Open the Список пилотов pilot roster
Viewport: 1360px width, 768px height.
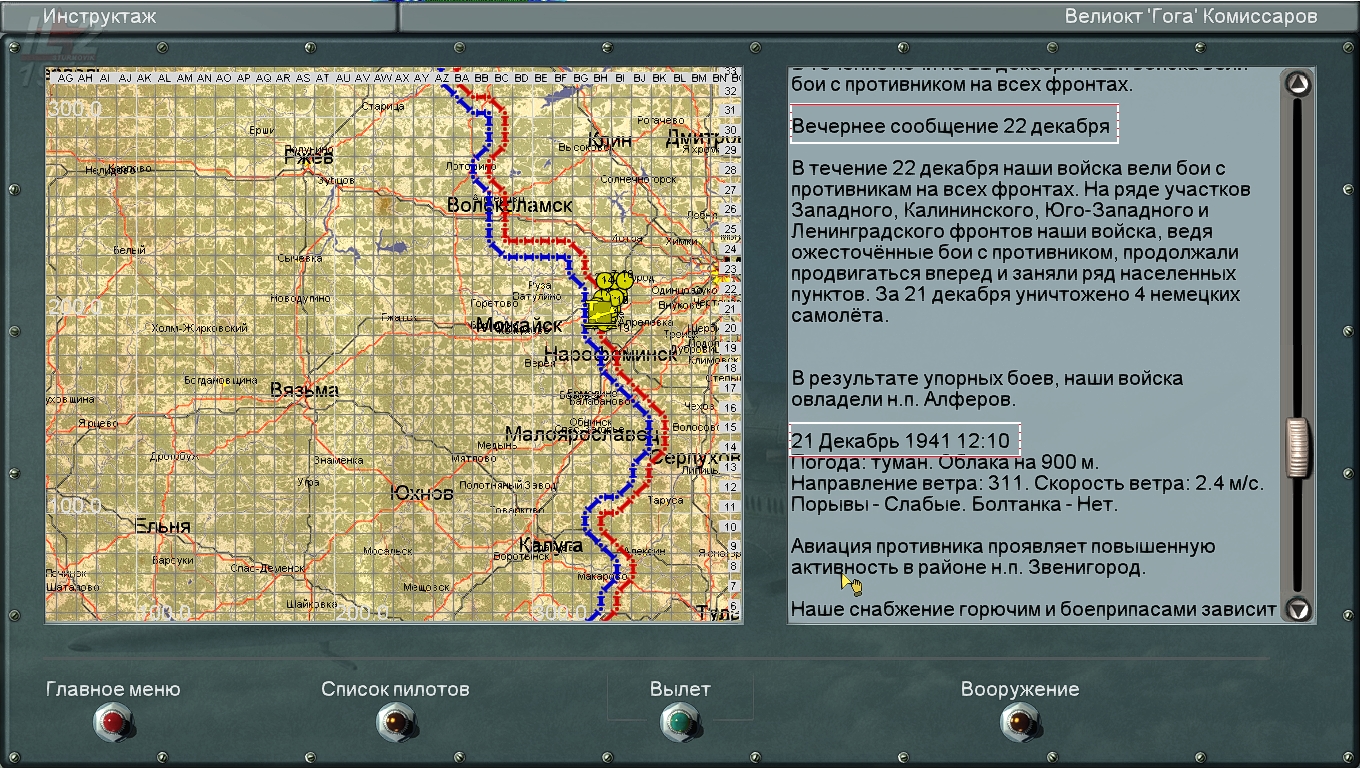pyautogui.click(x=396, y=721)
